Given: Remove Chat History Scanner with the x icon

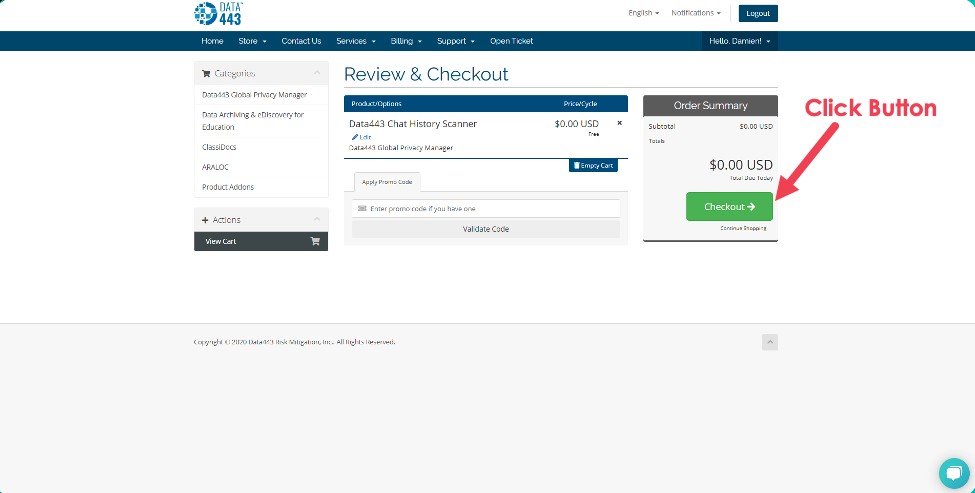Looking at the screenshot, I should pos(619,123).
